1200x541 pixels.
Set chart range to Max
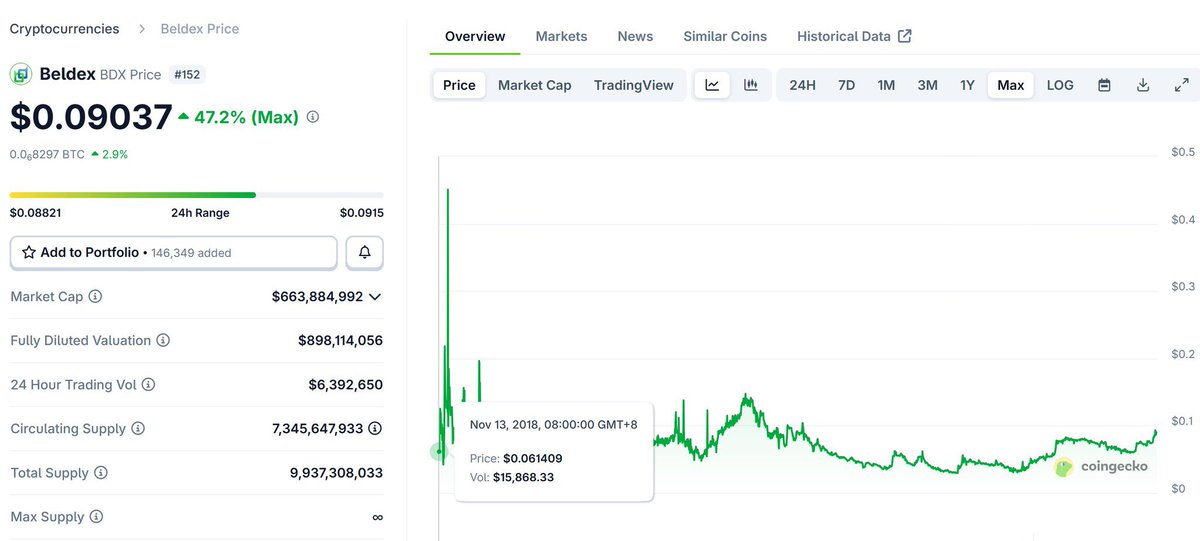1011,85
